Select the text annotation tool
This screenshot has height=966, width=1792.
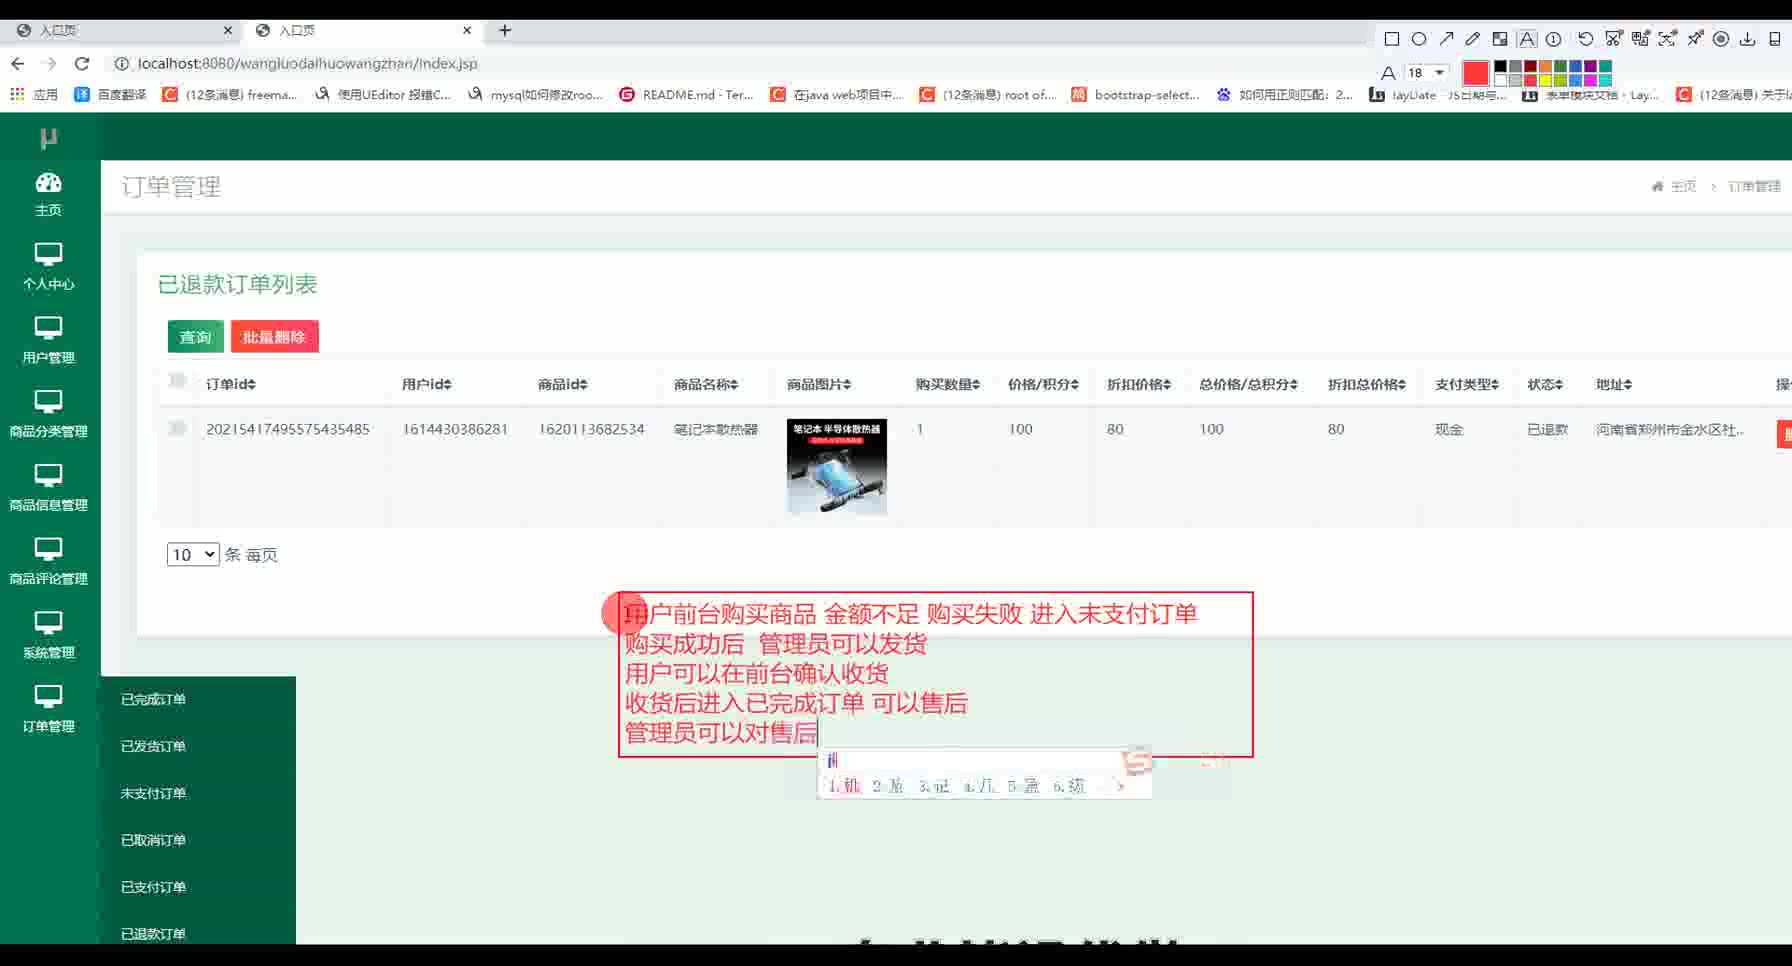tap(1527, 39)
